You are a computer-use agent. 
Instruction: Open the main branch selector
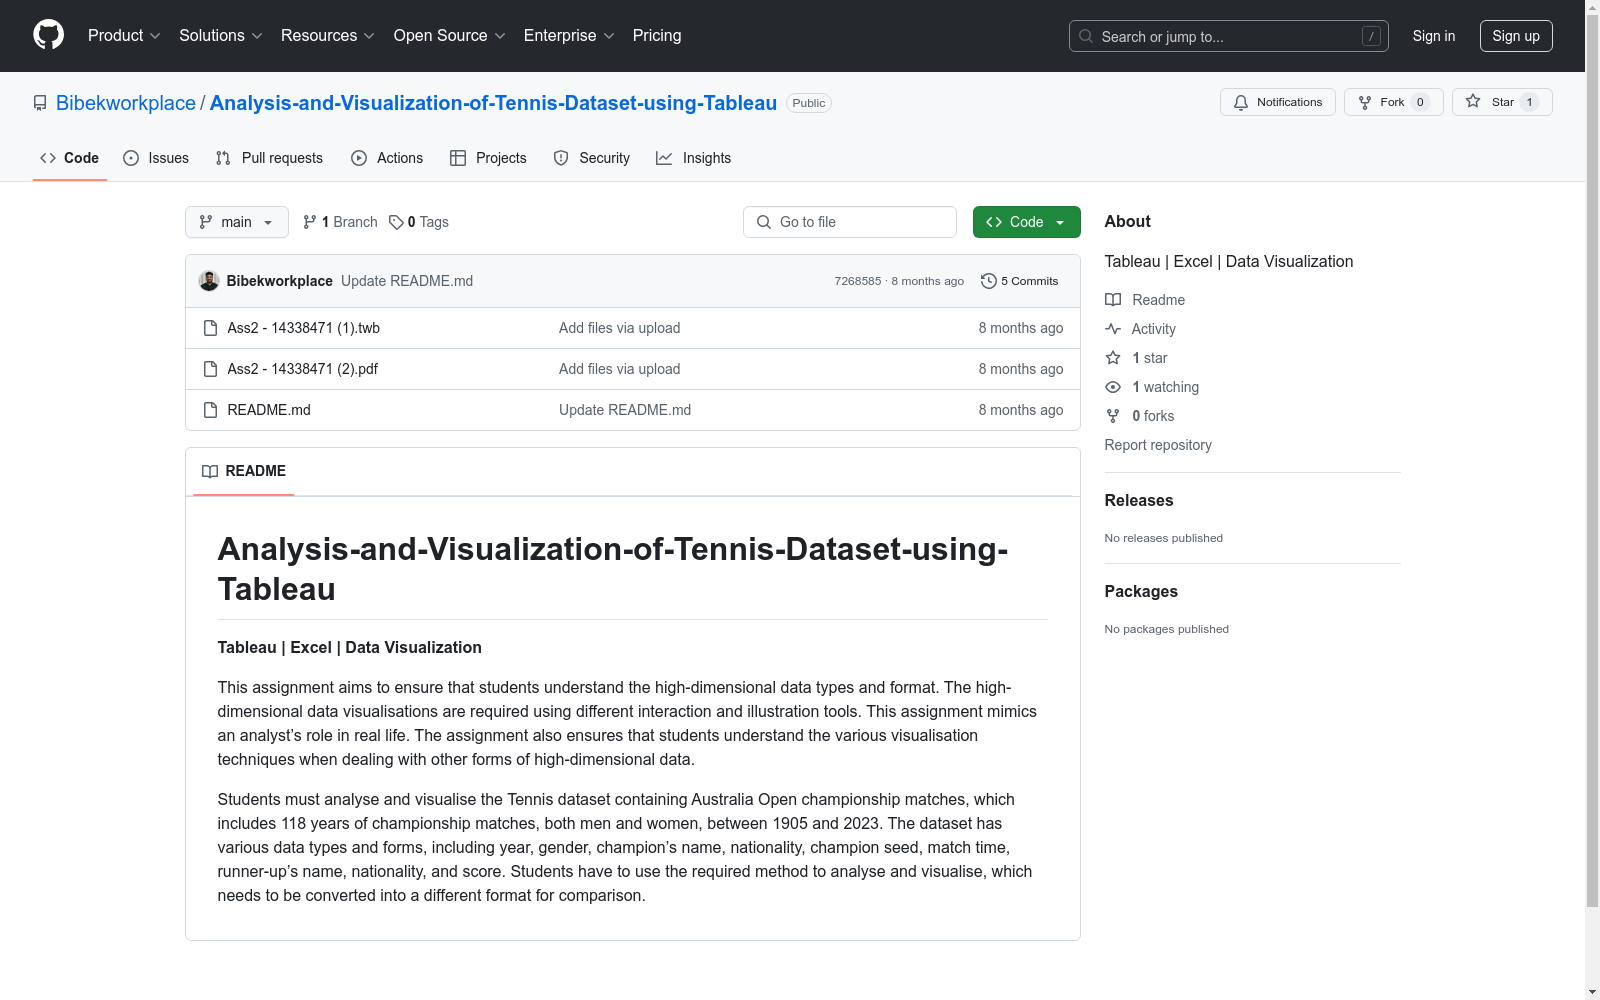tap(237, 222)
